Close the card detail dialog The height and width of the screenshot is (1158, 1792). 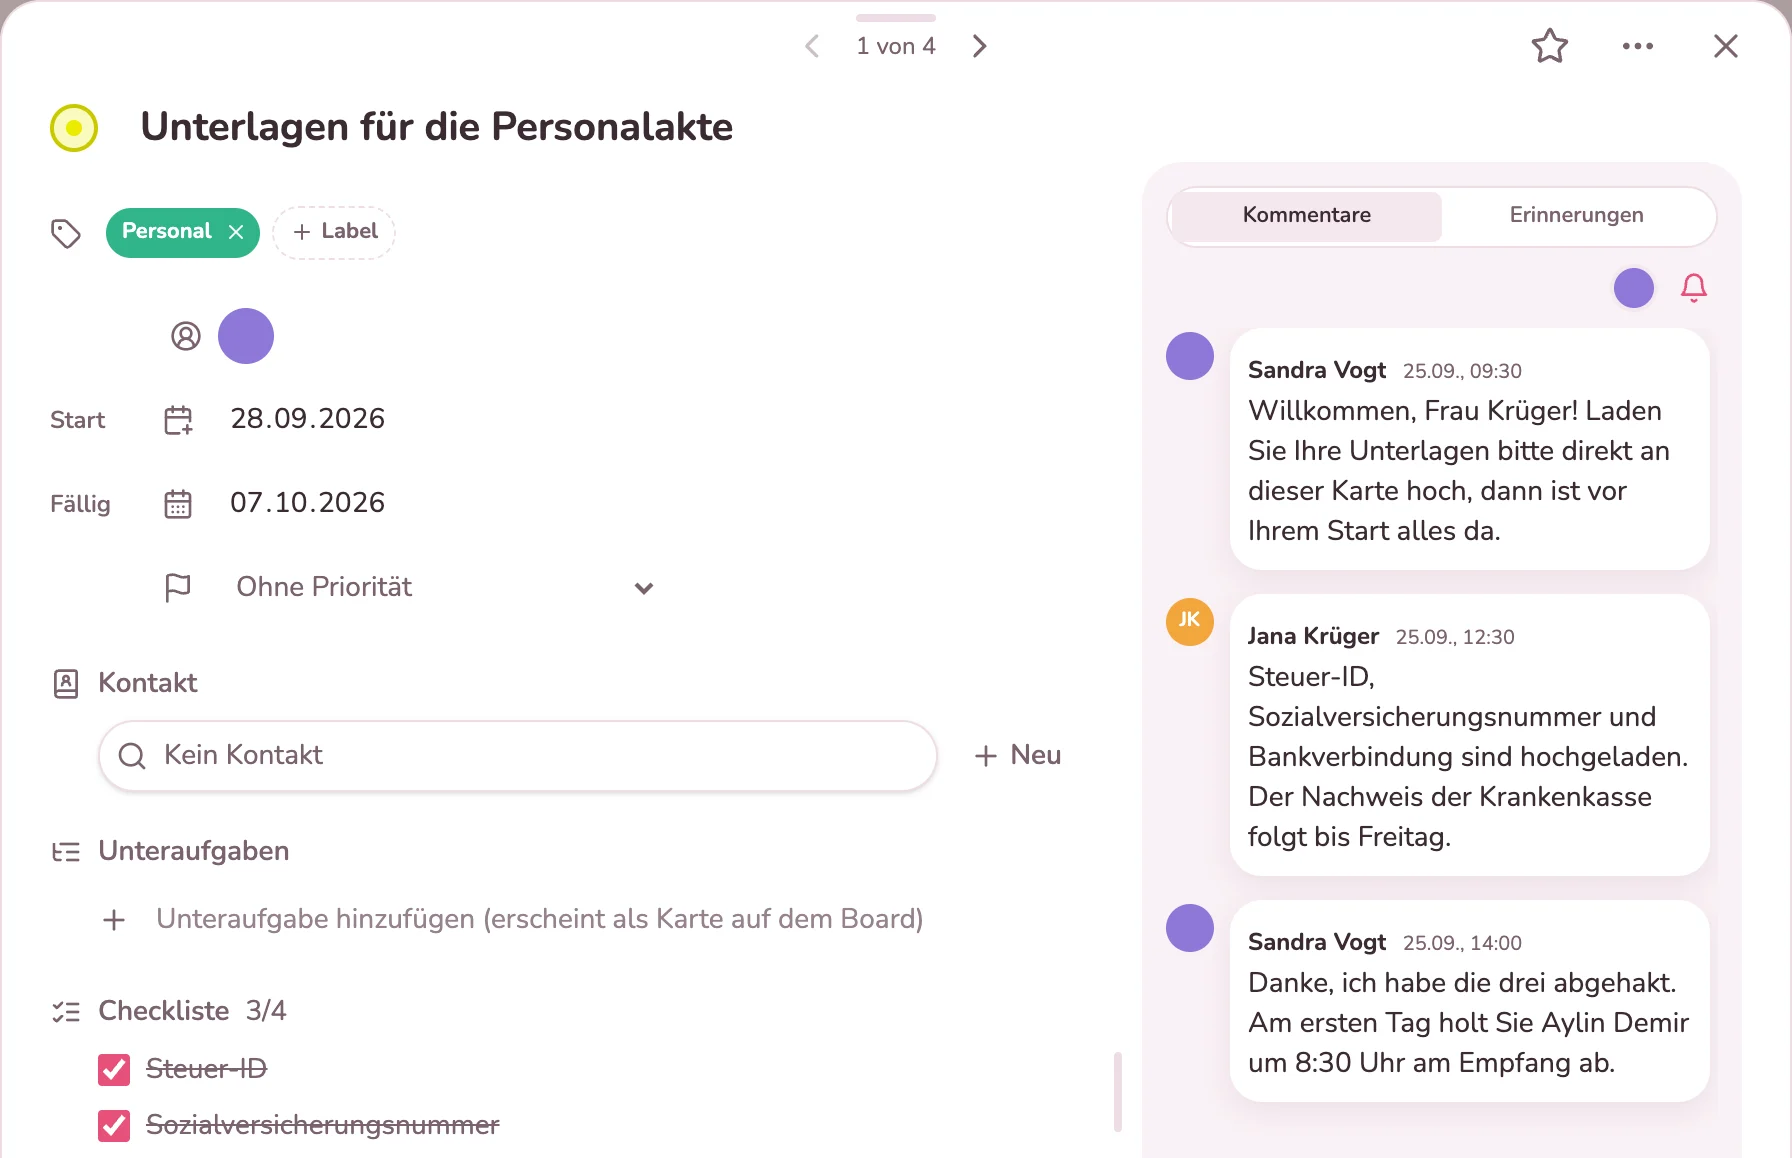[1726, 46]
